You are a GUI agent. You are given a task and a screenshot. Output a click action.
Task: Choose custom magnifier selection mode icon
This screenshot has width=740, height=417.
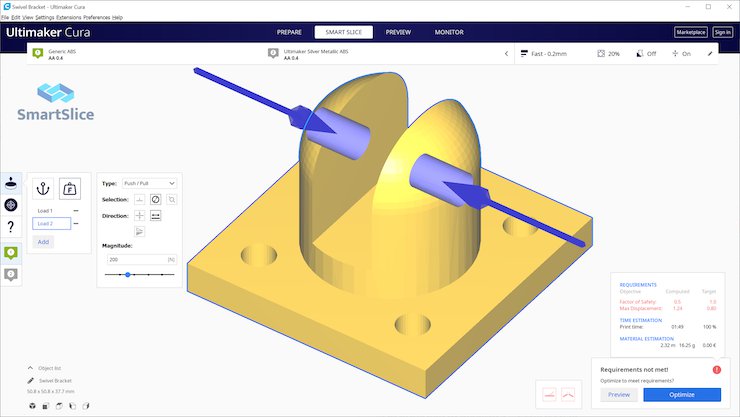click(172, 200)
